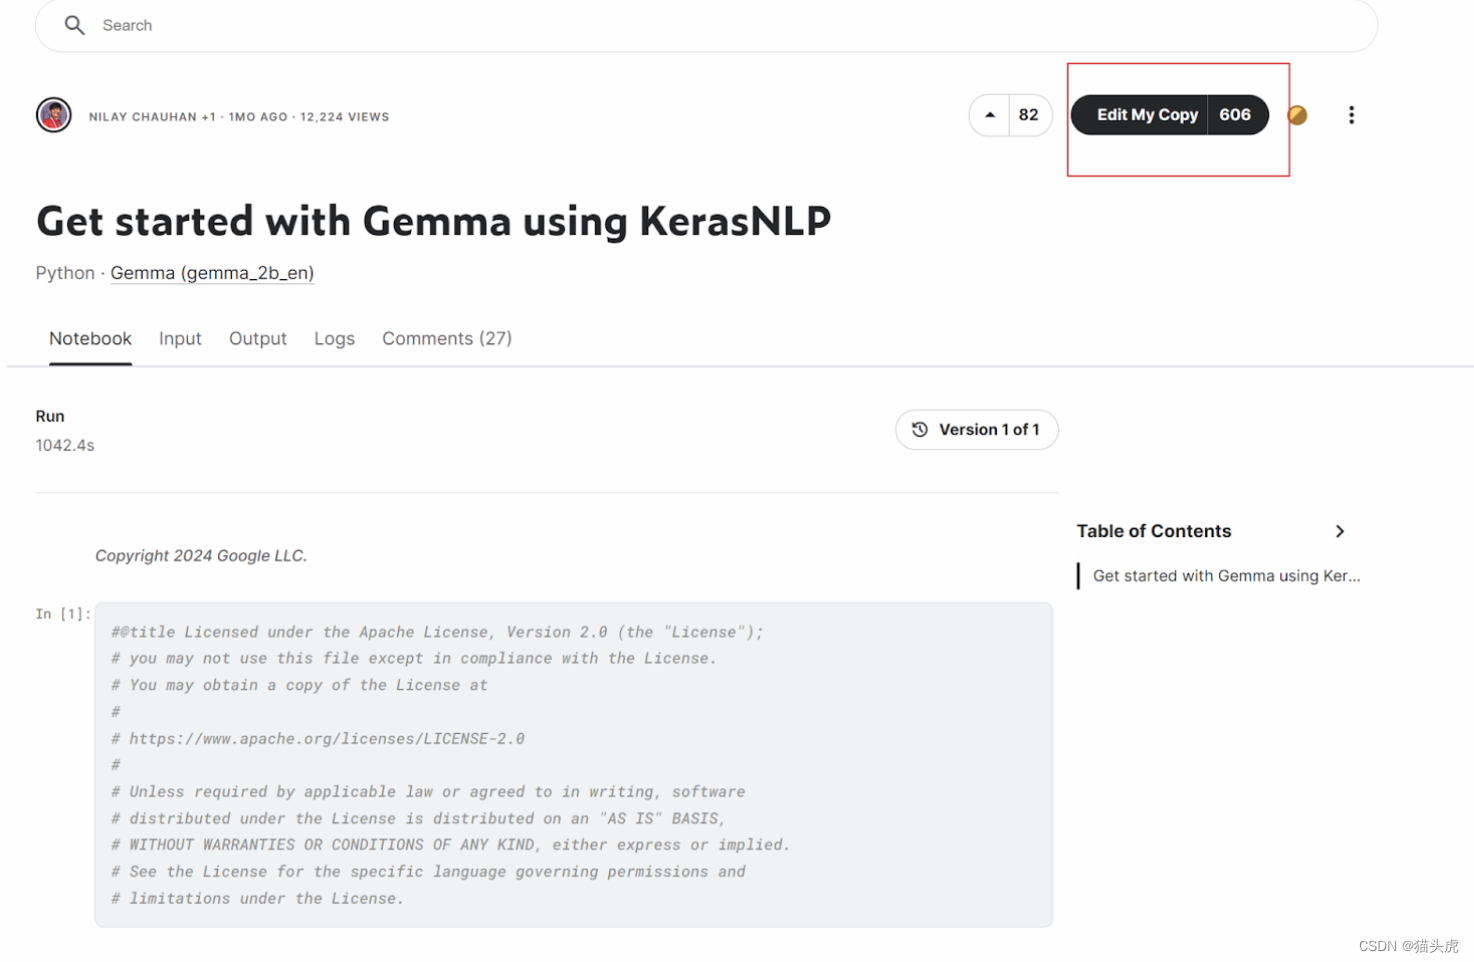Open the Version 1 of 1 history button
Screen dimensions: 1474x962
pos(977,430)
